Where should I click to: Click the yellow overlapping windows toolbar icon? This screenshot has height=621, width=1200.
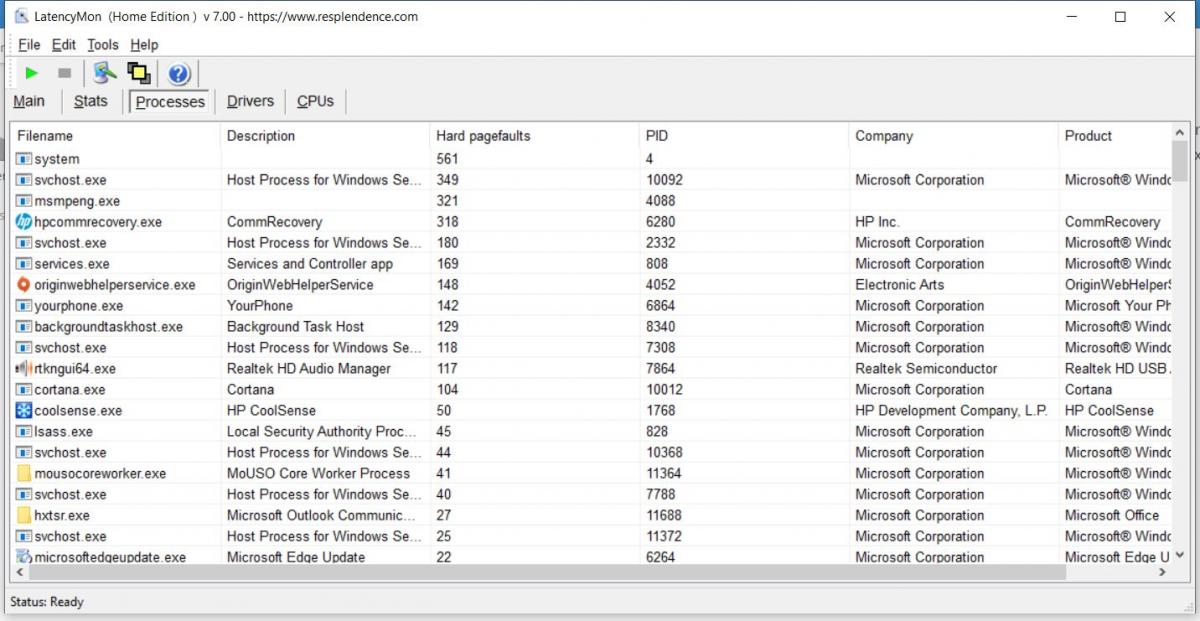[139, 73]
